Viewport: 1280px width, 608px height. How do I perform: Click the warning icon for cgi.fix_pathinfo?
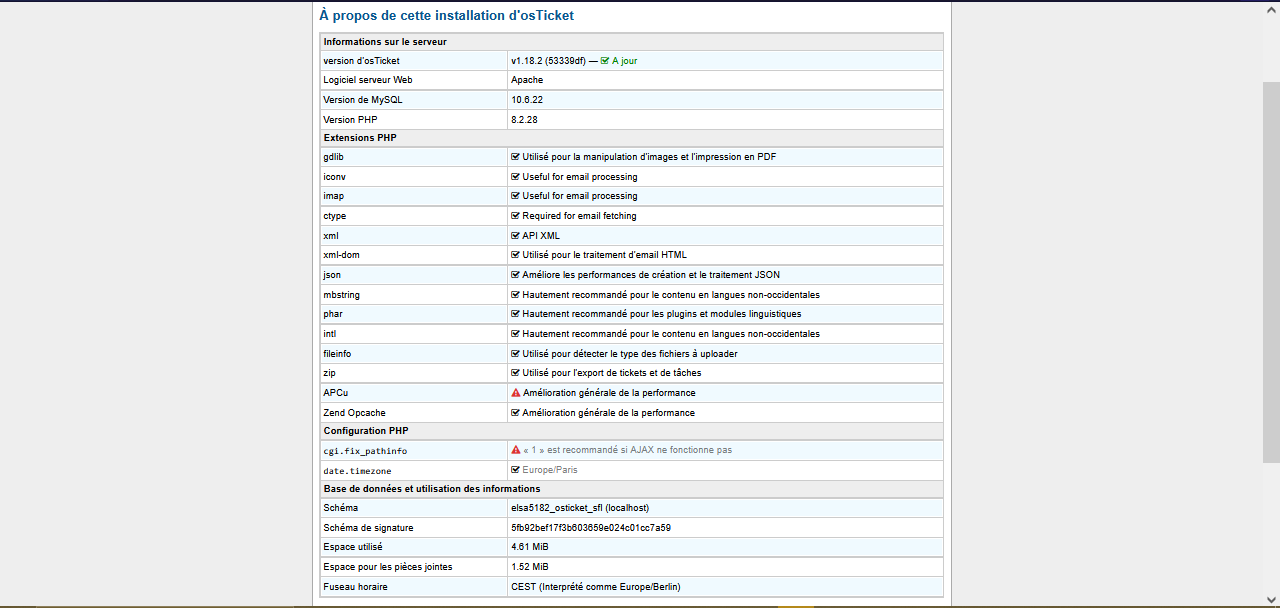(x=516, y=450)
